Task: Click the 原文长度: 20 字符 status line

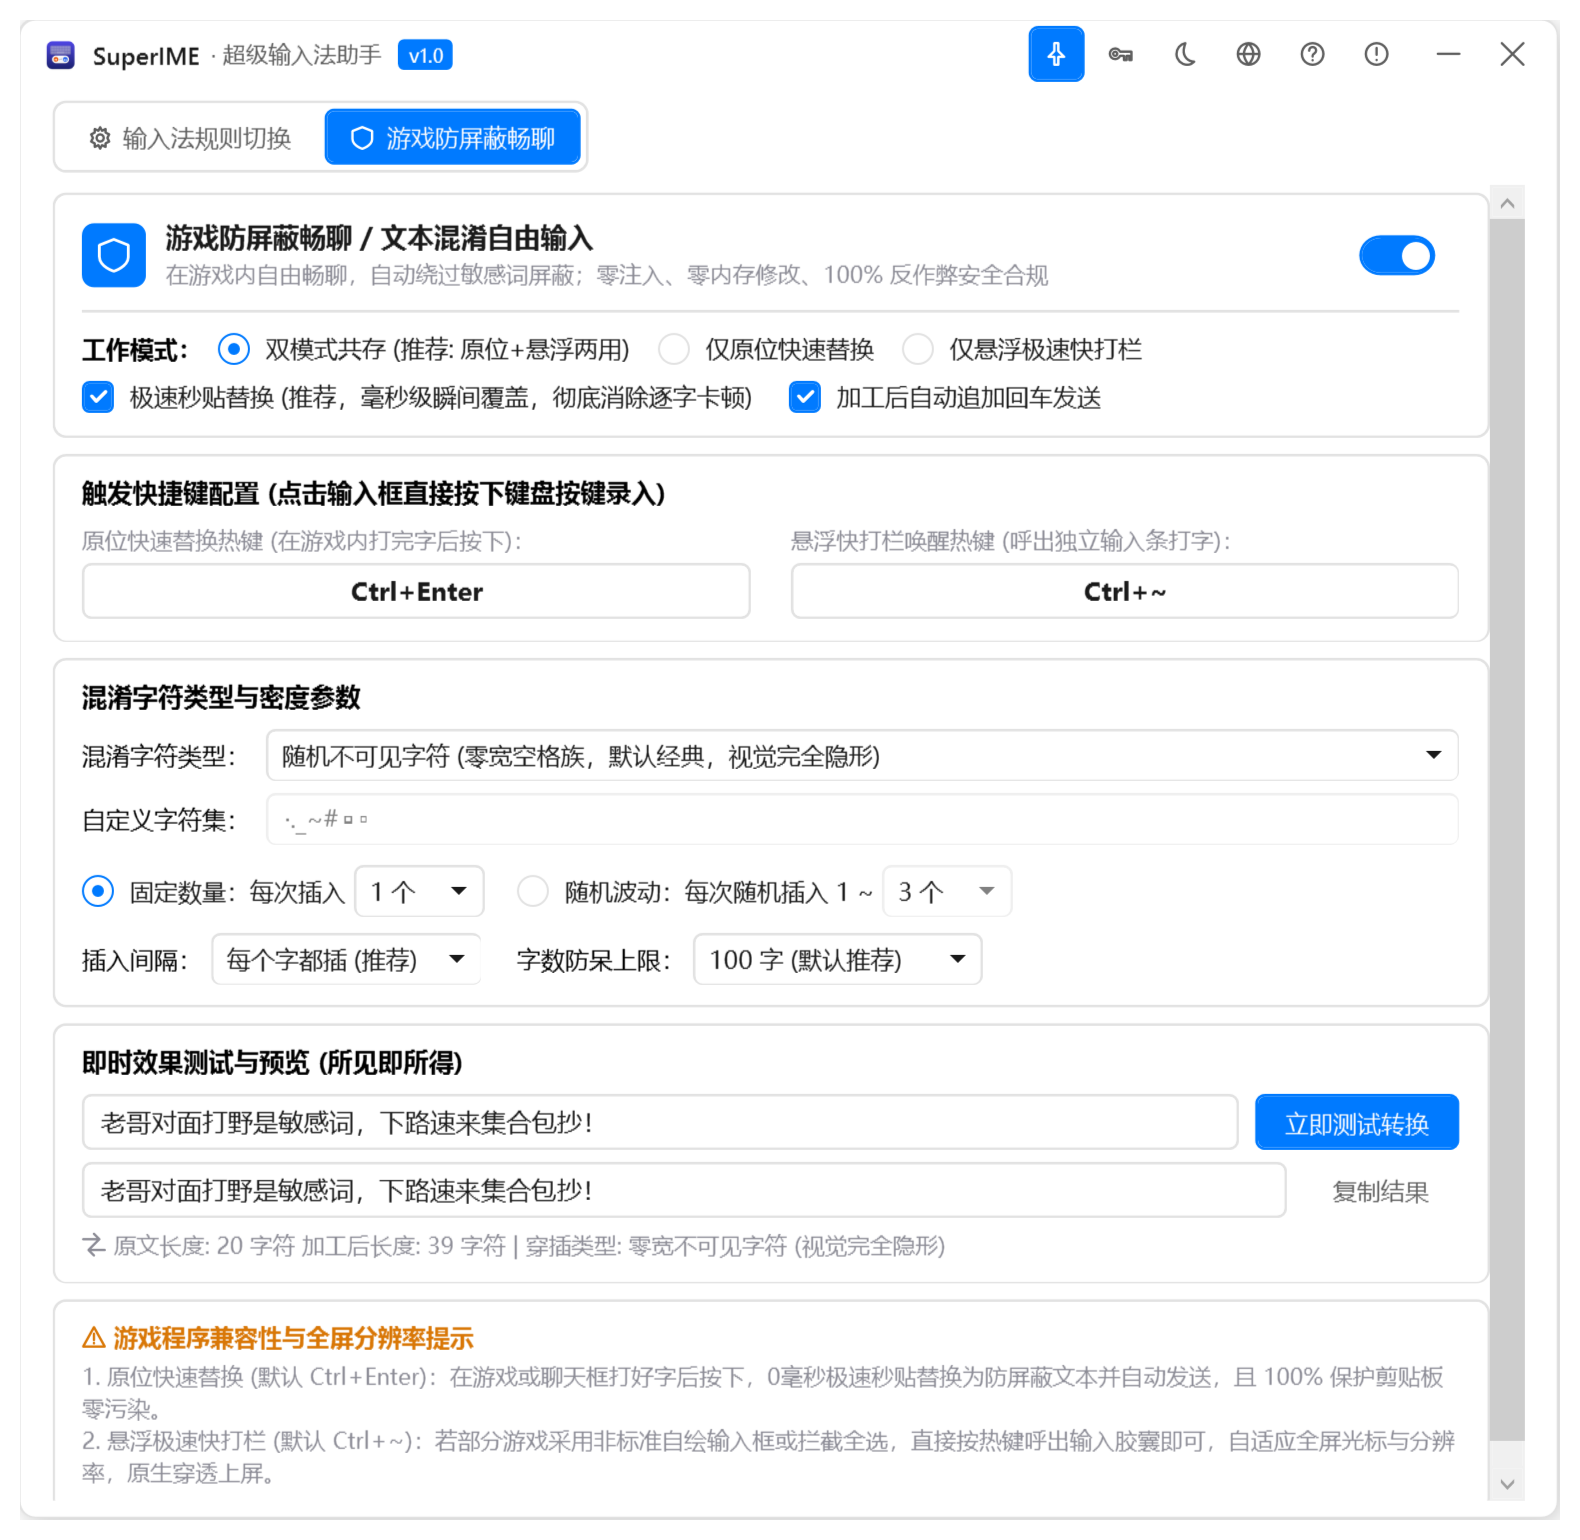Action: tap(514, 1246)
